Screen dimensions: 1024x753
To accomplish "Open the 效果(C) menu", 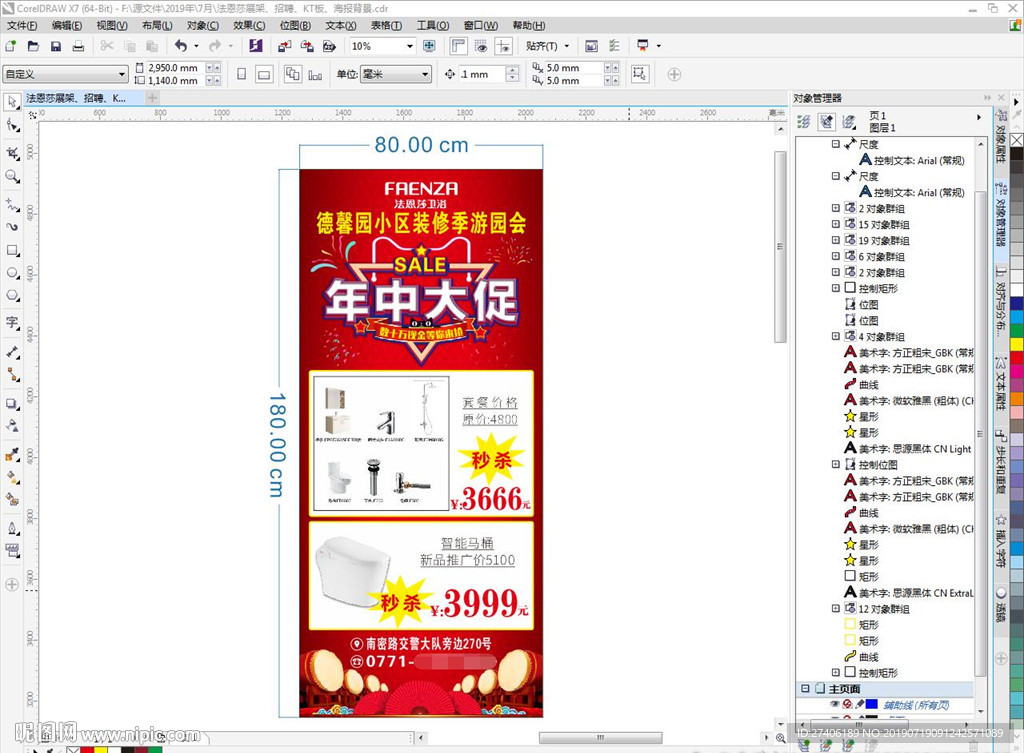I will [249, 25].
